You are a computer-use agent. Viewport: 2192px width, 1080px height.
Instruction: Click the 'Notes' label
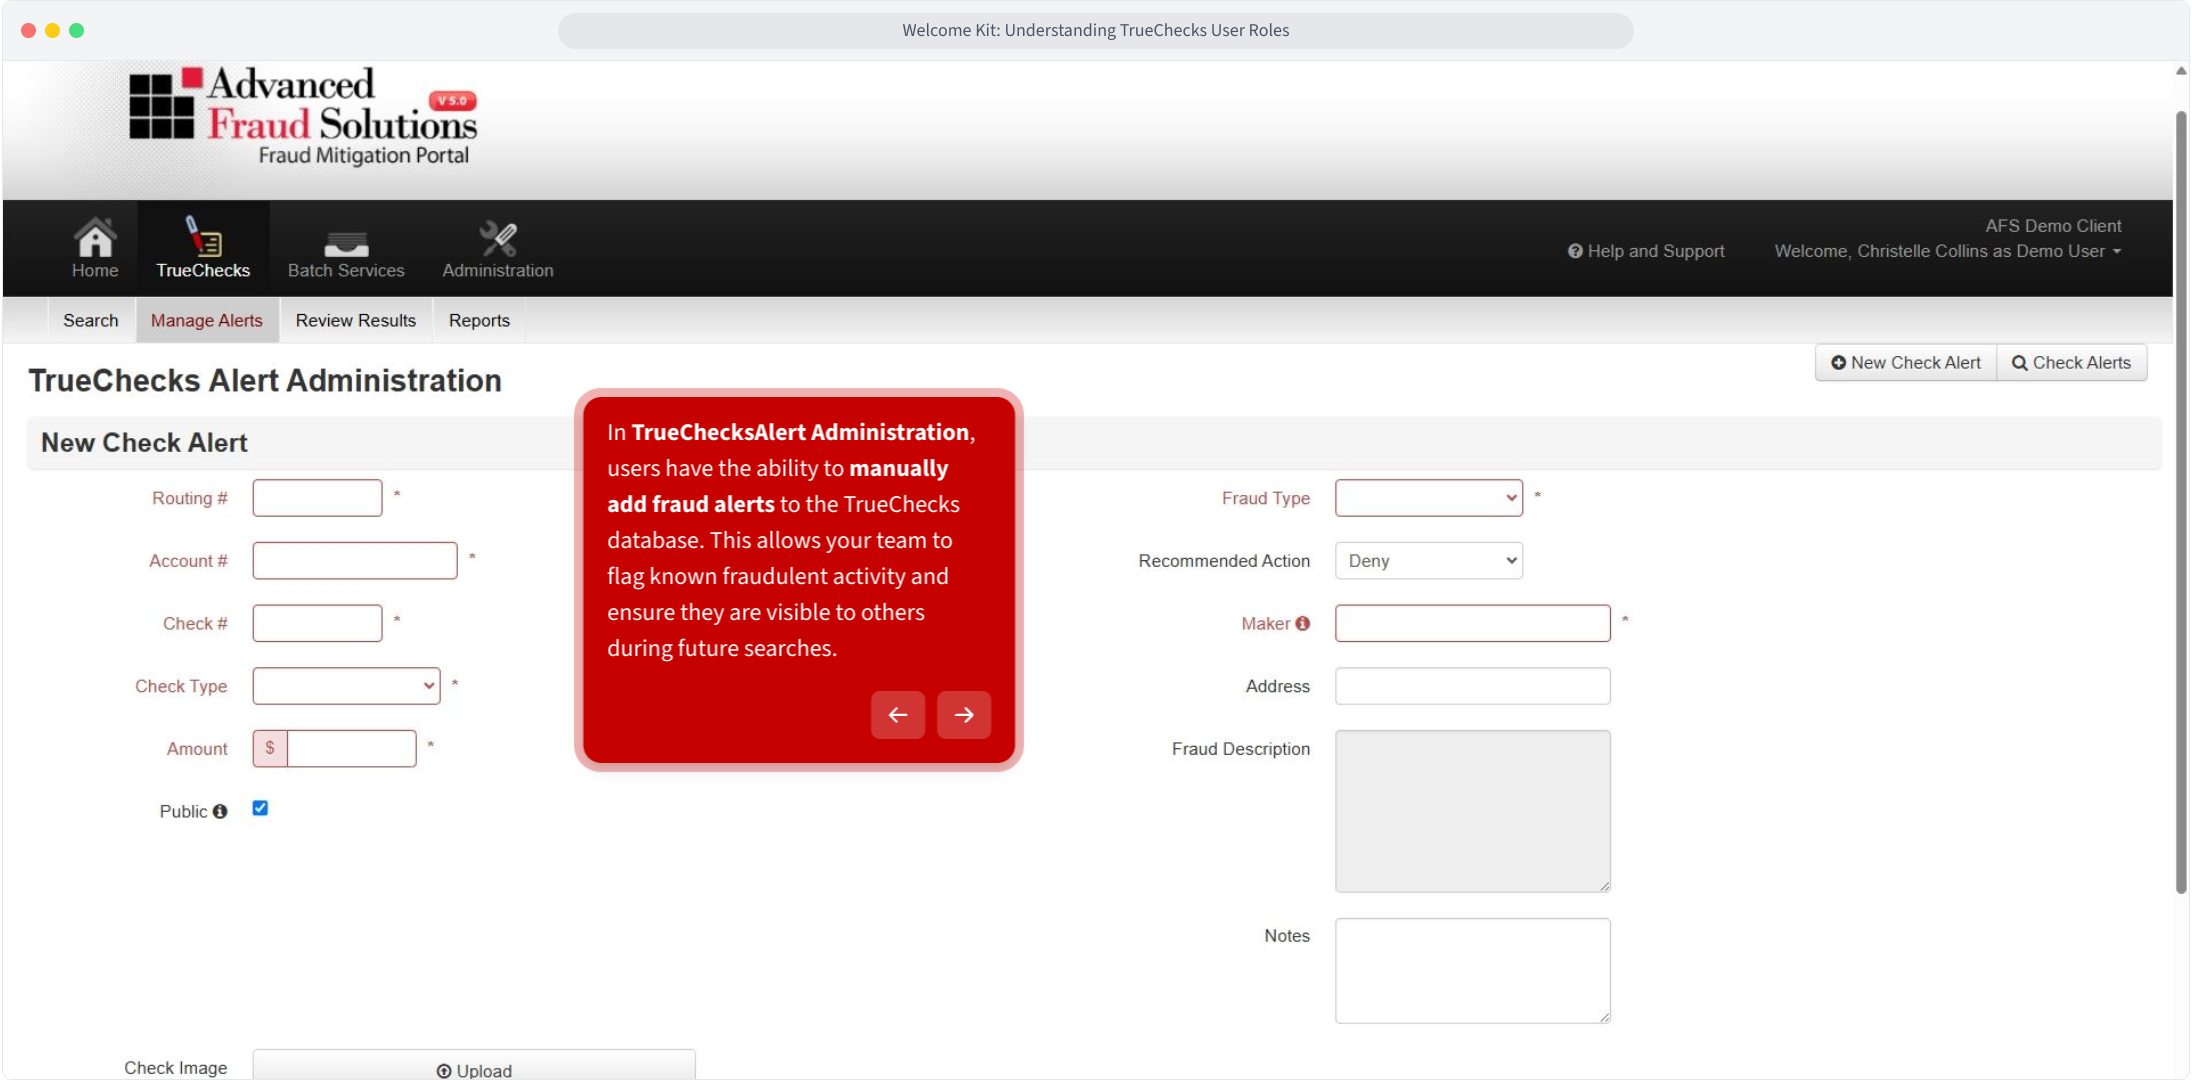pos(1287,936)
